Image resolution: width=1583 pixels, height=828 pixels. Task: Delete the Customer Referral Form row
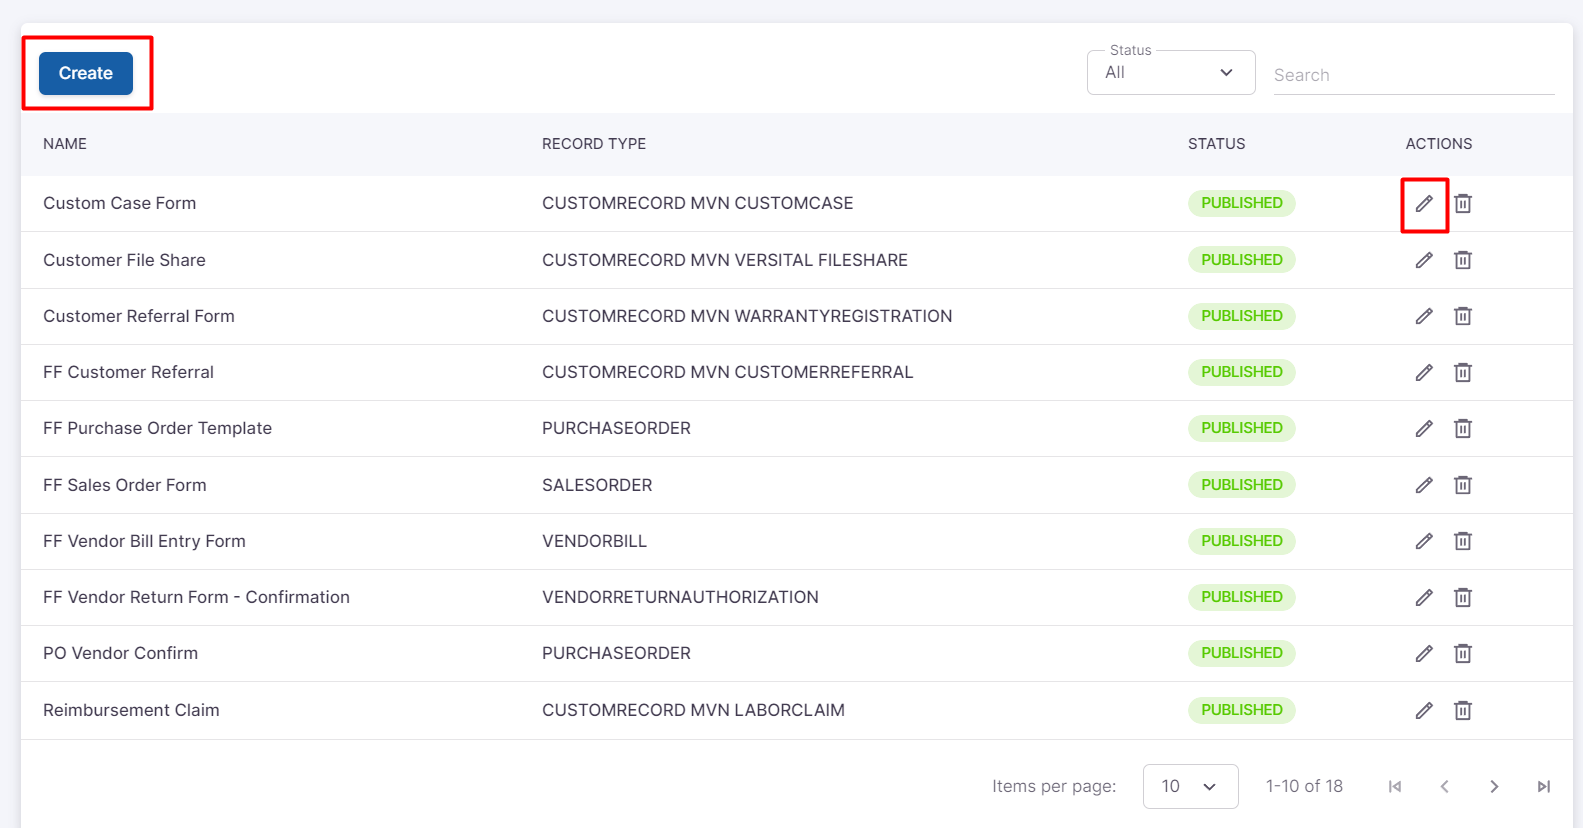point(1462,316)
